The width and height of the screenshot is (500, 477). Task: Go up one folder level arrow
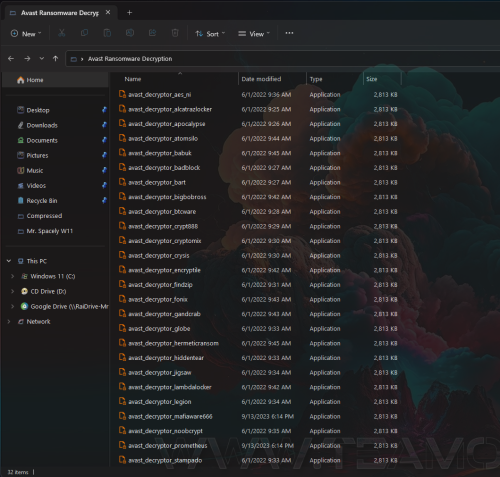[55, 59]
